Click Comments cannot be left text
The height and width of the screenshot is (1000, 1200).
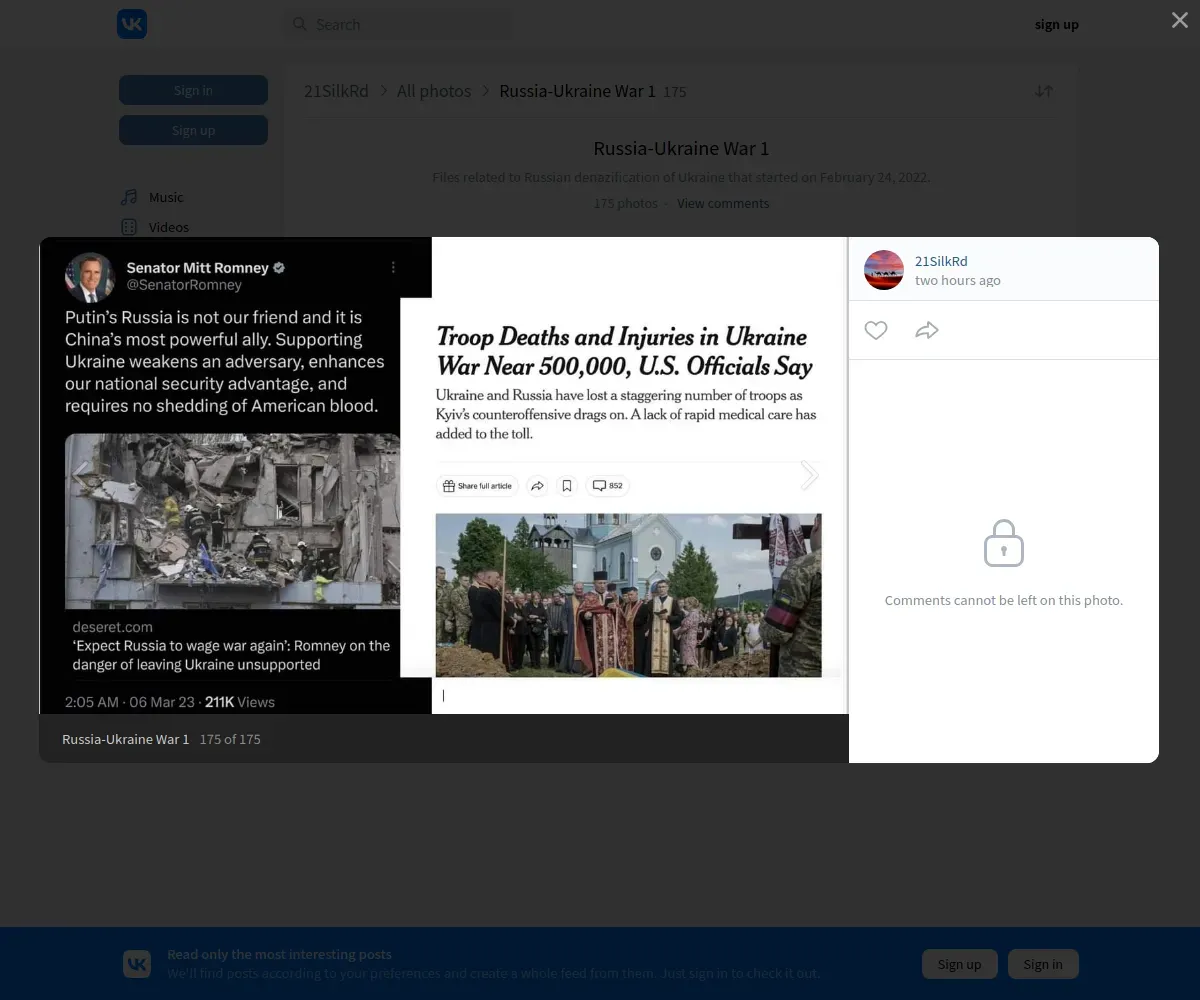click(1004, 600)
